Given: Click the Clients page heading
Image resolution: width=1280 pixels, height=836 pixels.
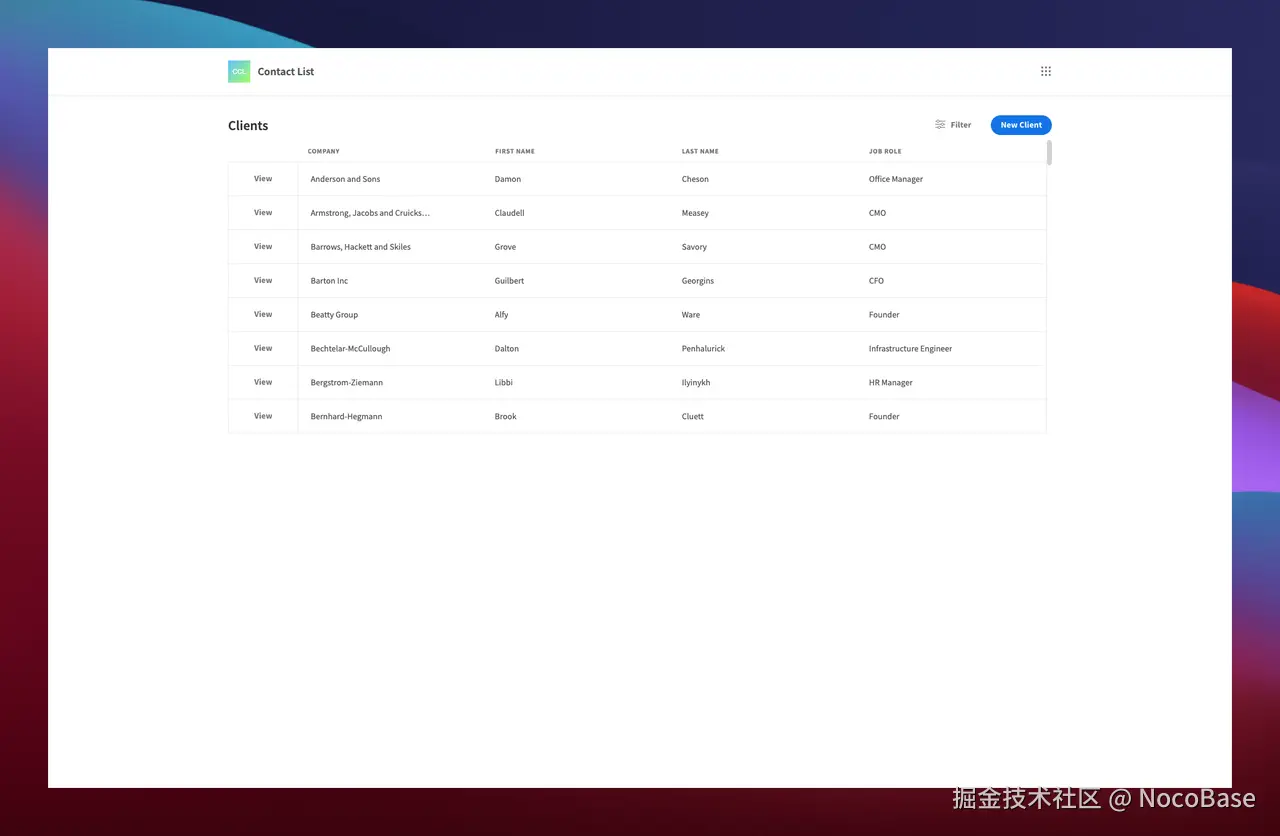Looking at the screenshot, I should [x=248, y=125].
